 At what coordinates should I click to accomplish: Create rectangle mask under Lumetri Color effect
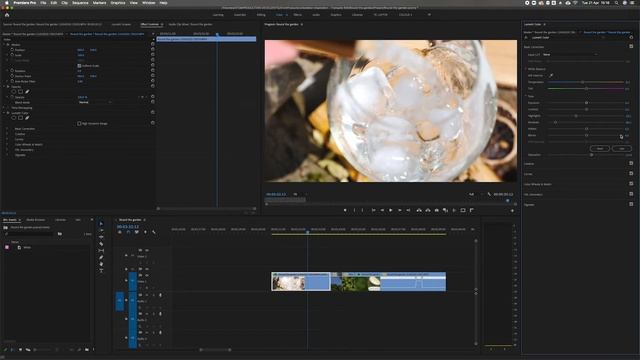(x=20, y=118)
